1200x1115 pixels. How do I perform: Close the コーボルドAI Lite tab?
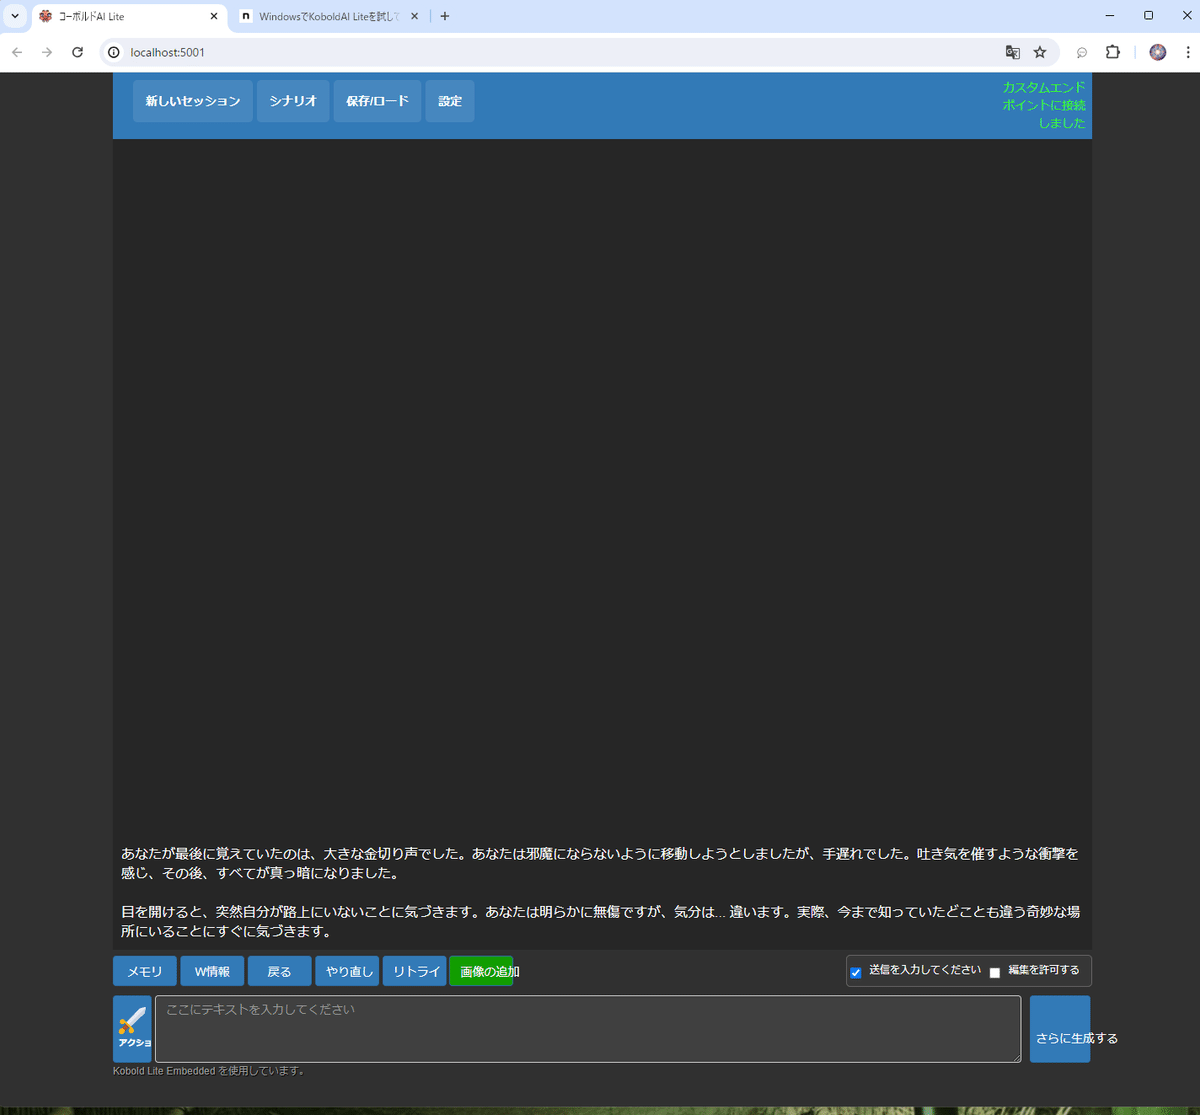[214, 16]
